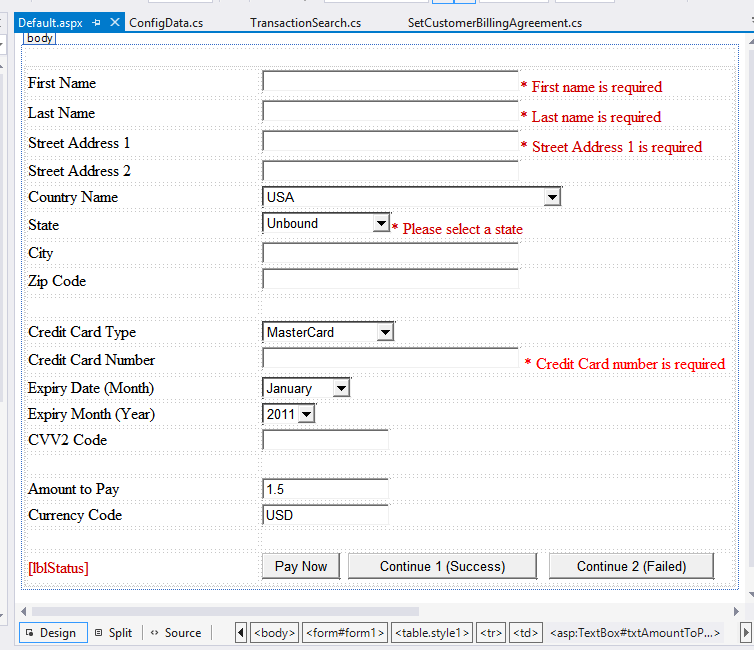Click the First Name text field
This screenshot has width=754, height=650.
point(390,82)
